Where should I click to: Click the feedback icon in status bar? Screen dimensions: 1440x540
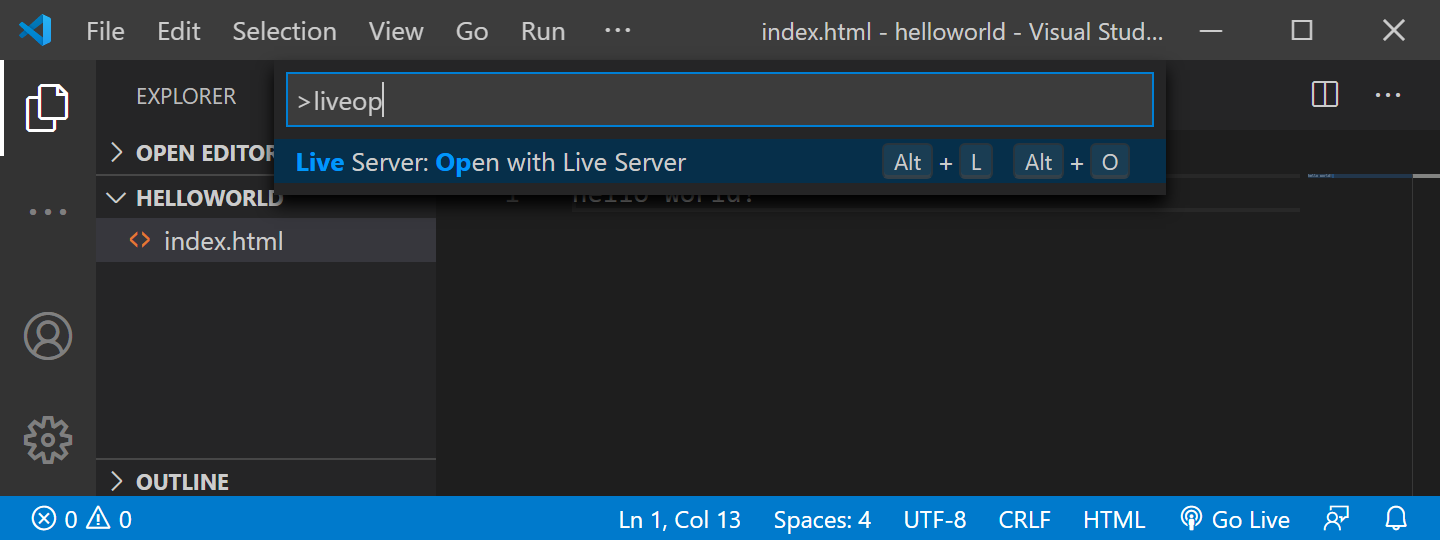(1336, 519)
